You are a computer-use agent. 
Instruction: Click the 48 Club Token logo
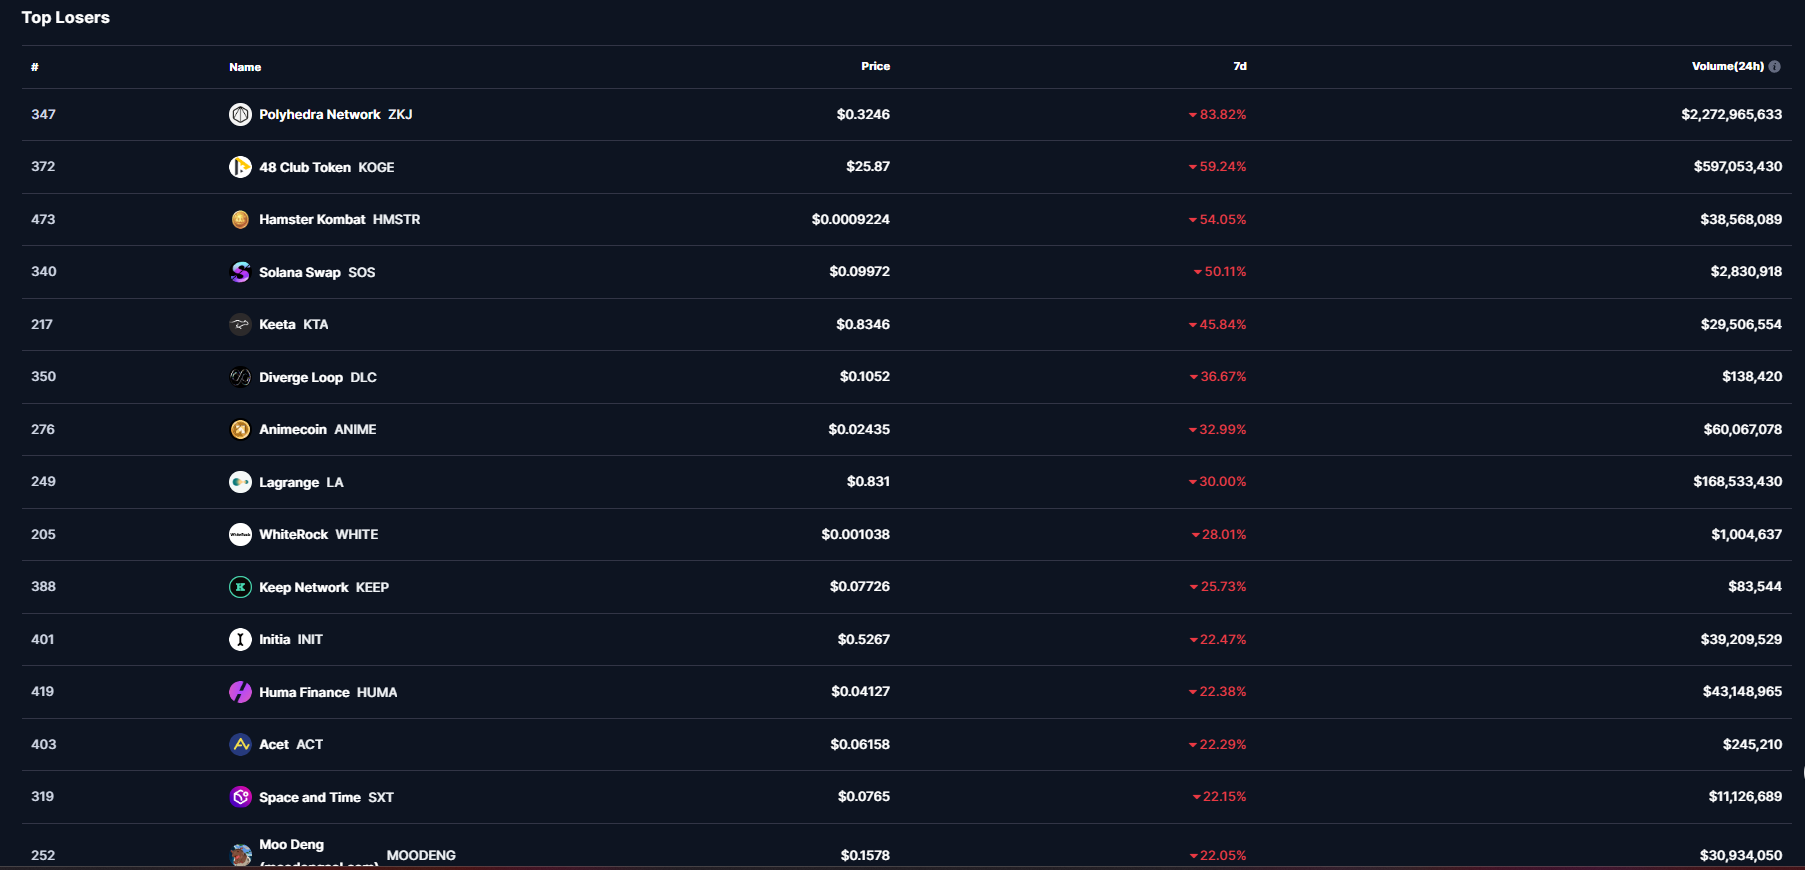pos(240,167)
